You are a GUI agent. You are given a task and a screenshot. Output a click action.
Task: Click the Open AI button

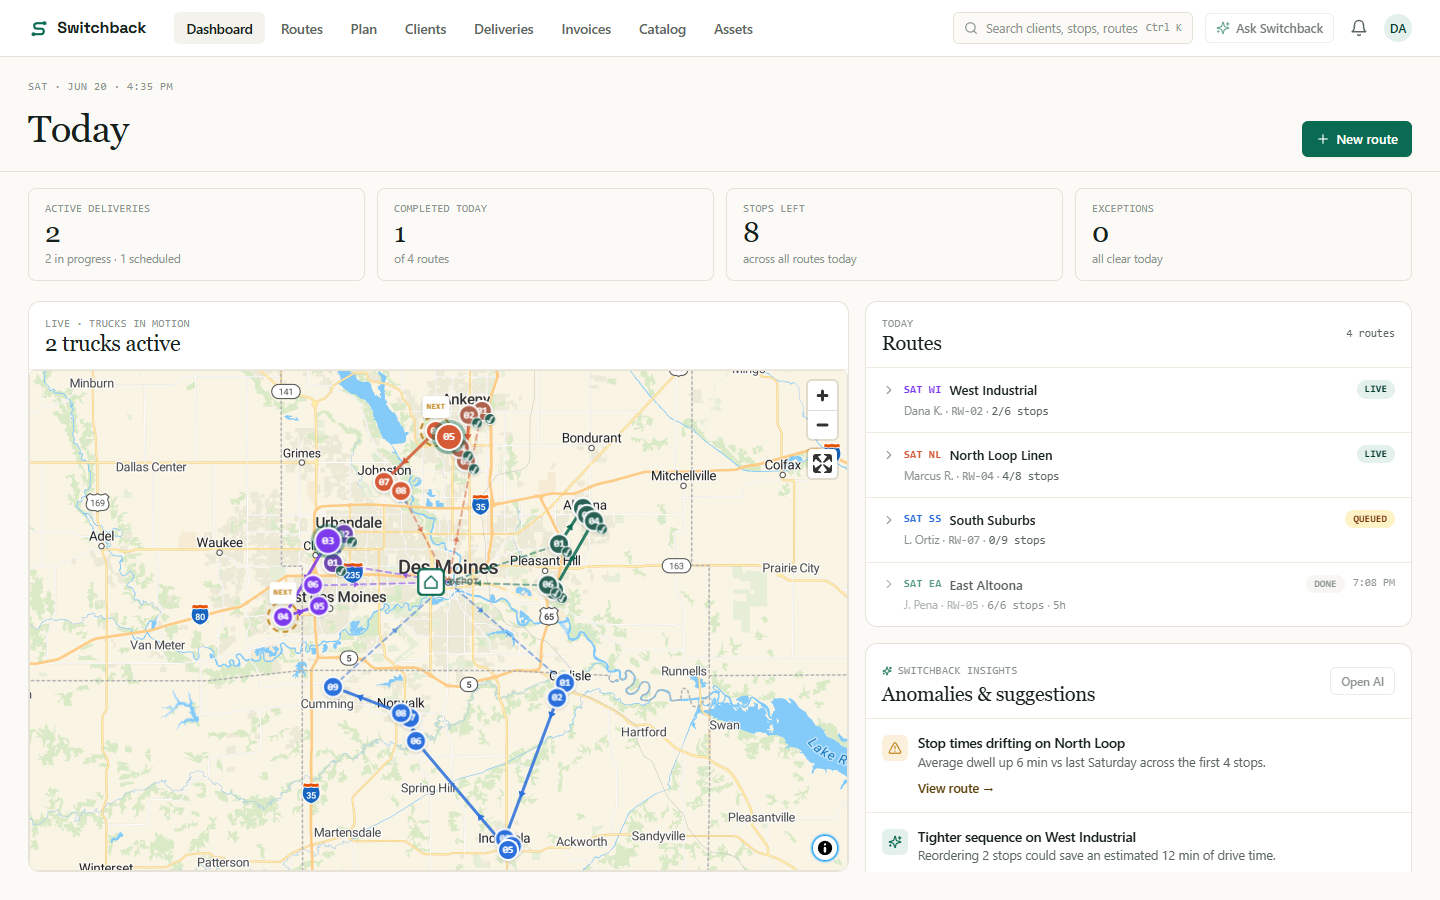pos(1362,682)
